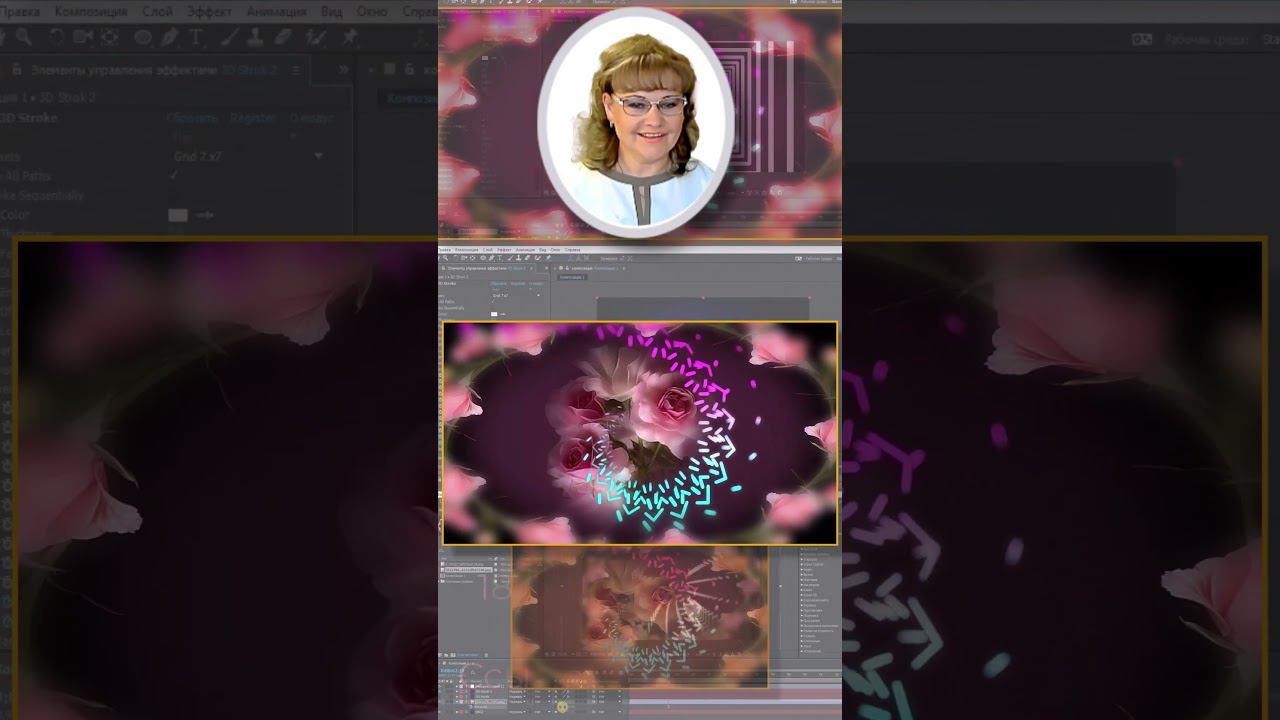This screenshot has width=1280, height=720.
Task: Open the Окно menu in the large background menu bar
Action: (x=372, y=12)
